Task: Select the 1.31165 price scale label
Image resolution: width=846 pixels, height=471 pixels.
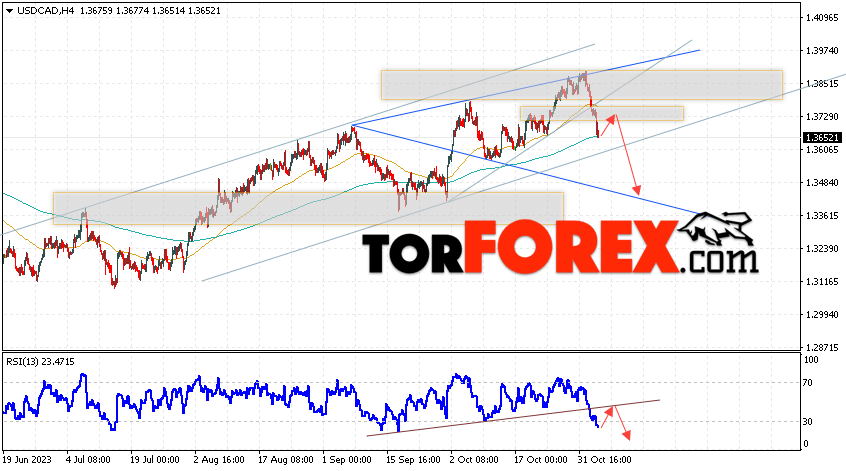Action: [x=822, y=281]
